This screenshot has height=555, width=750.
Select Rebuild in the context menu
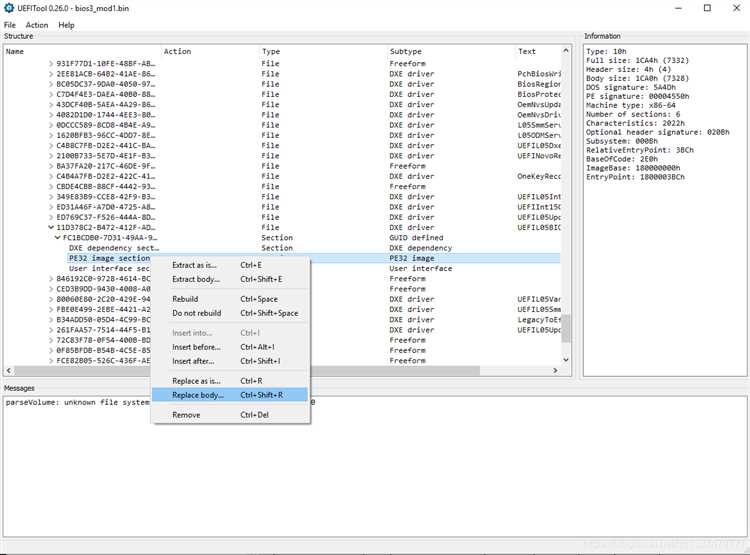[x=230, y=299]
